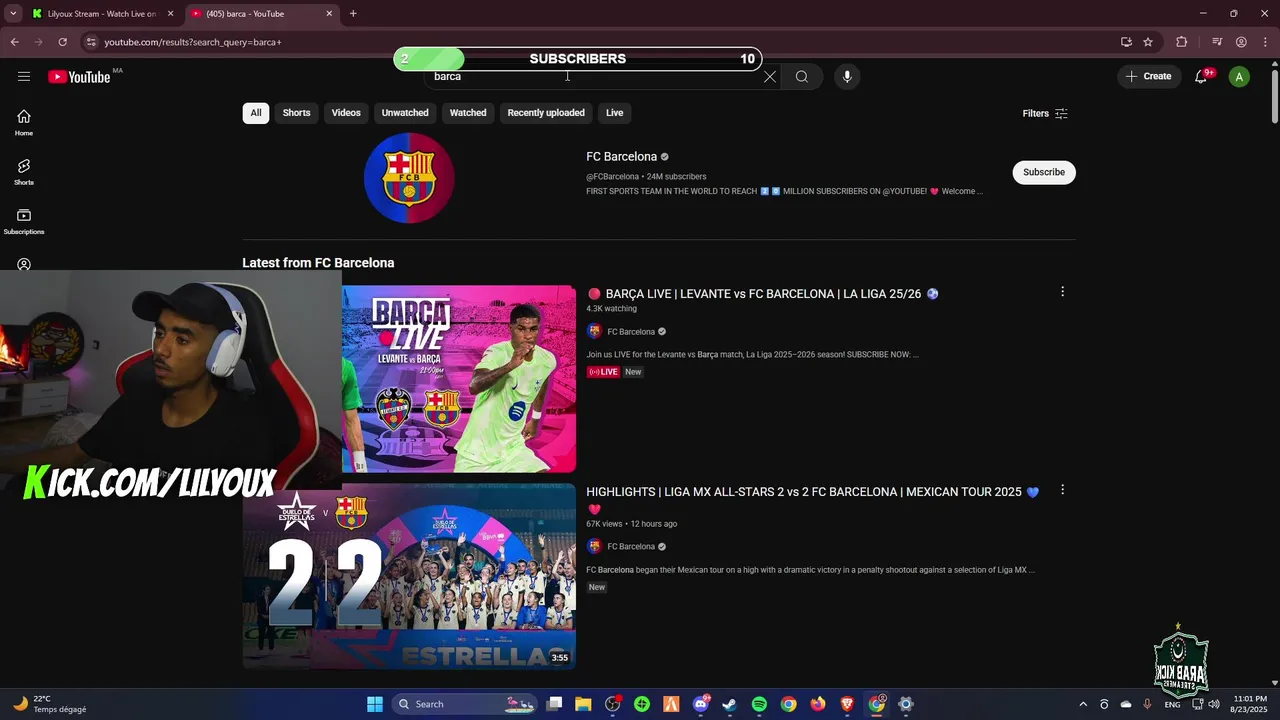
Task: Click FC Barcelona channel icon beside Barça Live video
Action: tap(594, 332)
